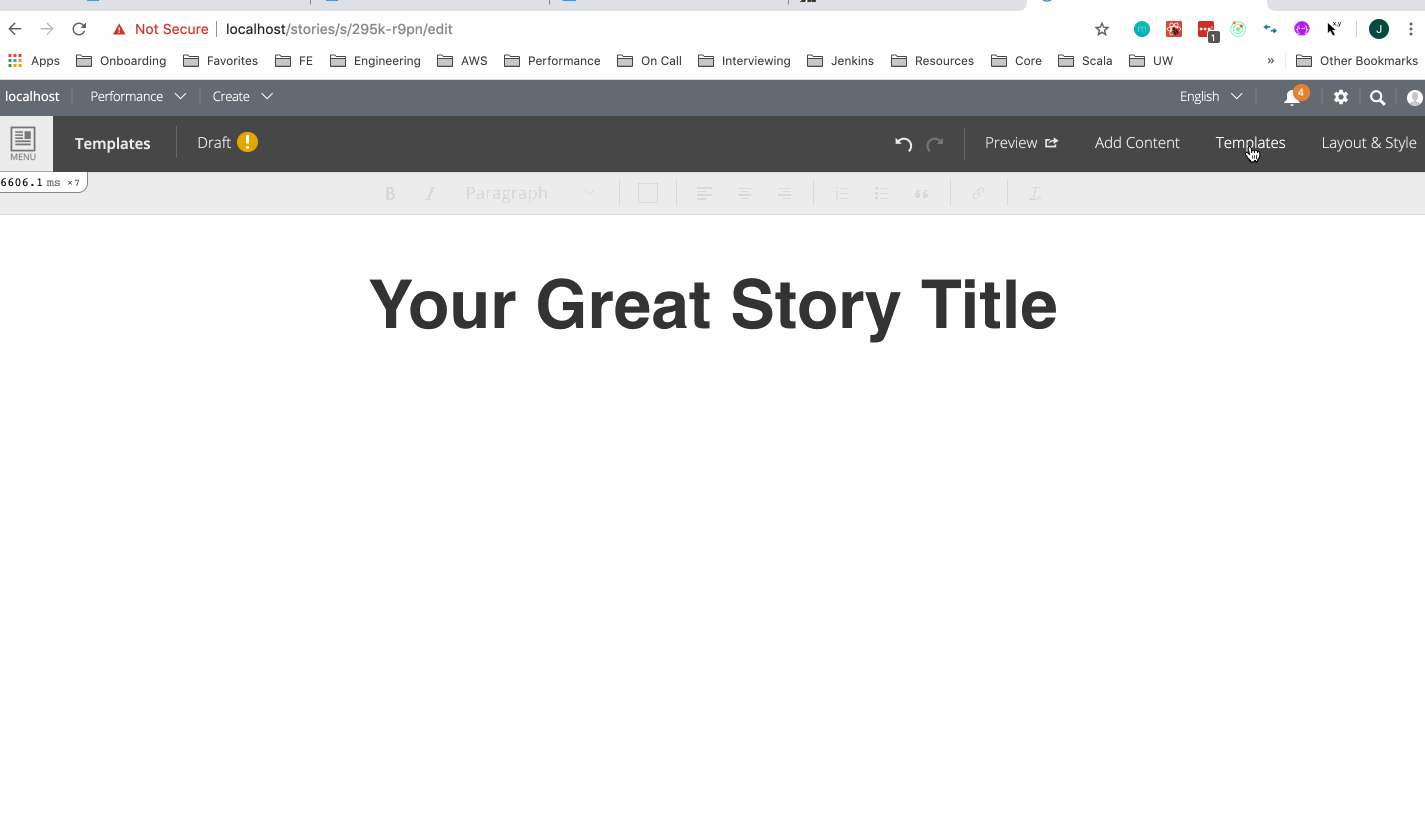1425x818 pixels.
Task: Go back in browser history
Action: click(x=15, y=29)
